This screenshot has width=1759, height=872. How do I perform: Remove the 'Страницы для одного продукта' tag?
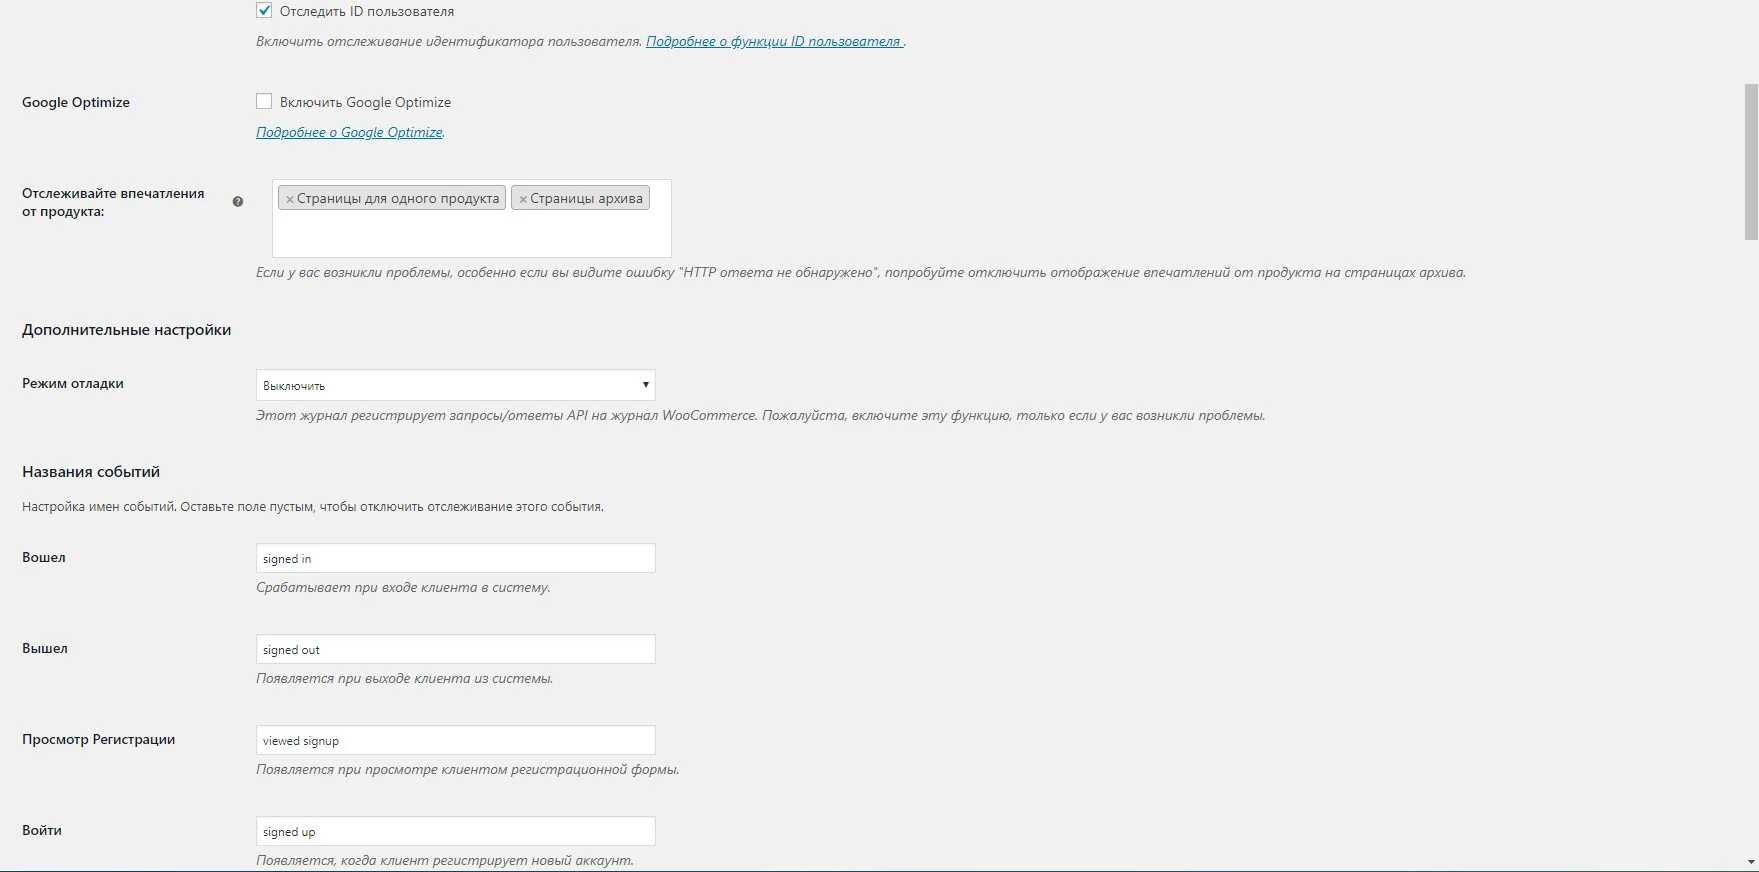click(x=290, y=199)
